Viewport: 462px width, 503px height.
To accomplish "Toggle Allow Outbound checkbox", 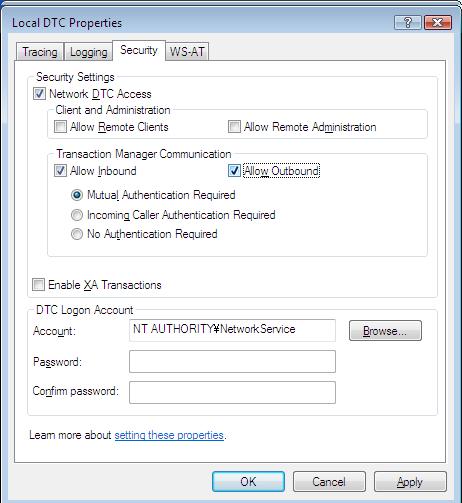I will (234, 171).
